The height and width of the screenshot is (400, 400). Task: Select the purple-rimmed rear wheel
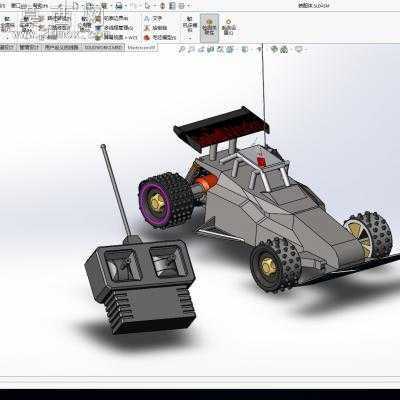coord(165,200)
